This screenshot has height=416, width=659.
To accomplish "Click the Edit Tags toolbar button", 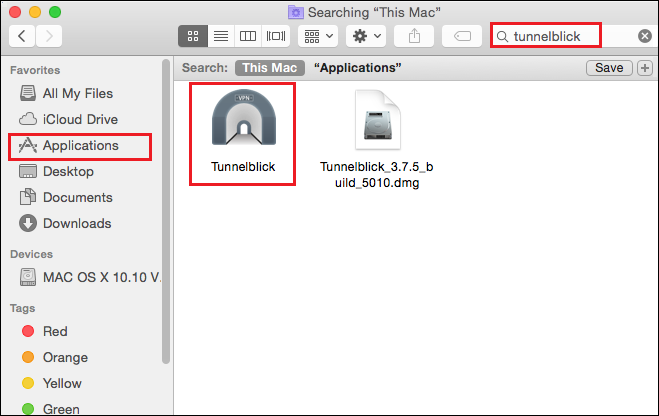I will 462,36.
